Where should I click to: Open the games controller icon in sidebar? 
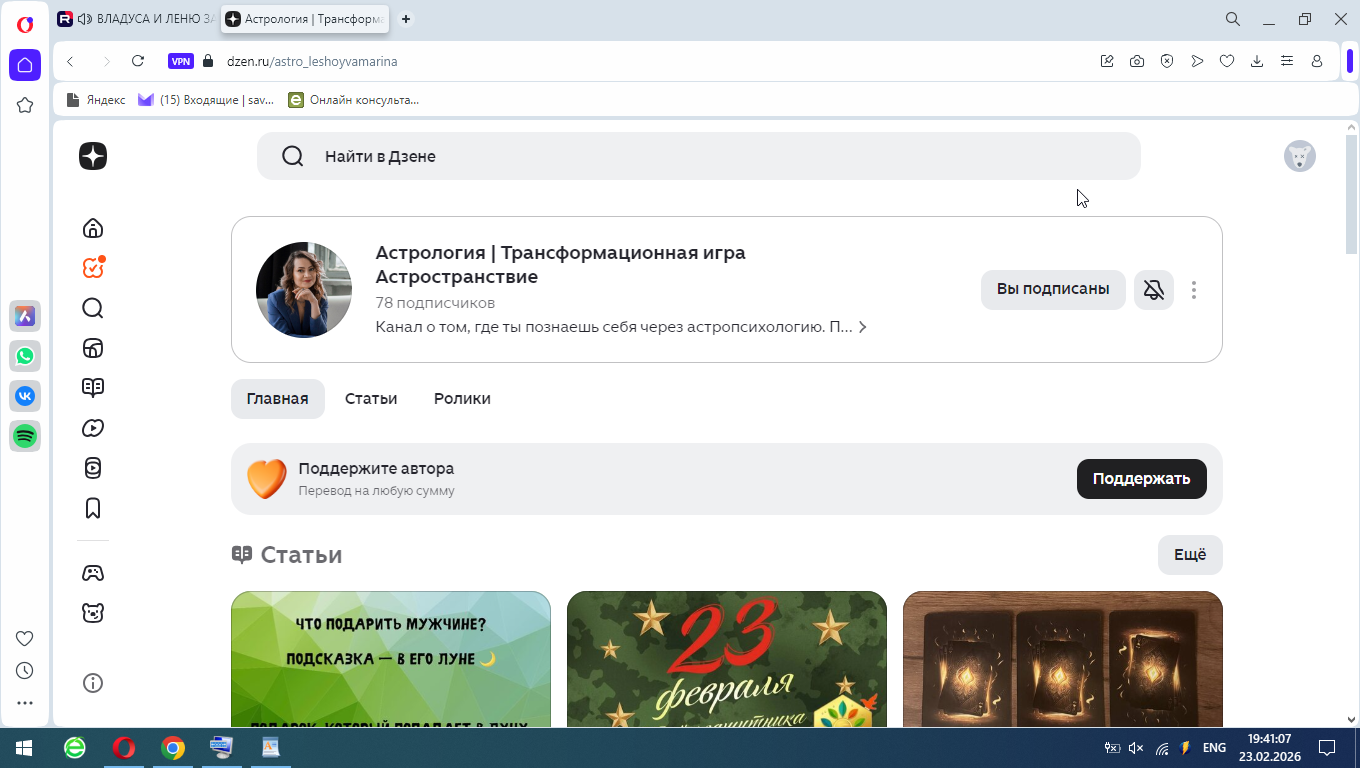[93, 573]
